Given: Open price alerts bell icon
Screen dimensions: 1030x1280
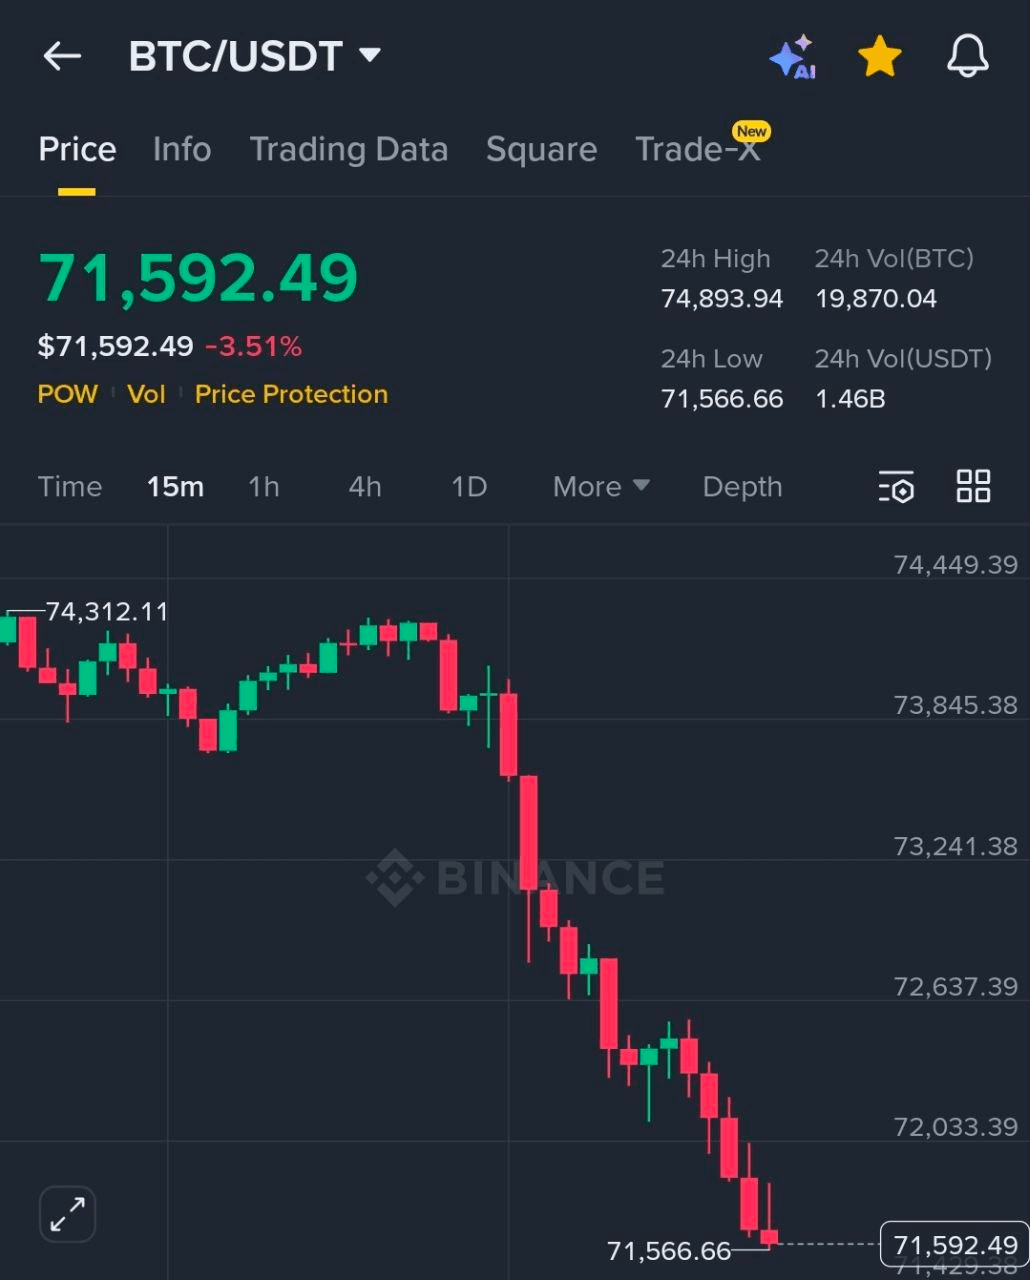Looking at the screenshot, I should [967, 57].
